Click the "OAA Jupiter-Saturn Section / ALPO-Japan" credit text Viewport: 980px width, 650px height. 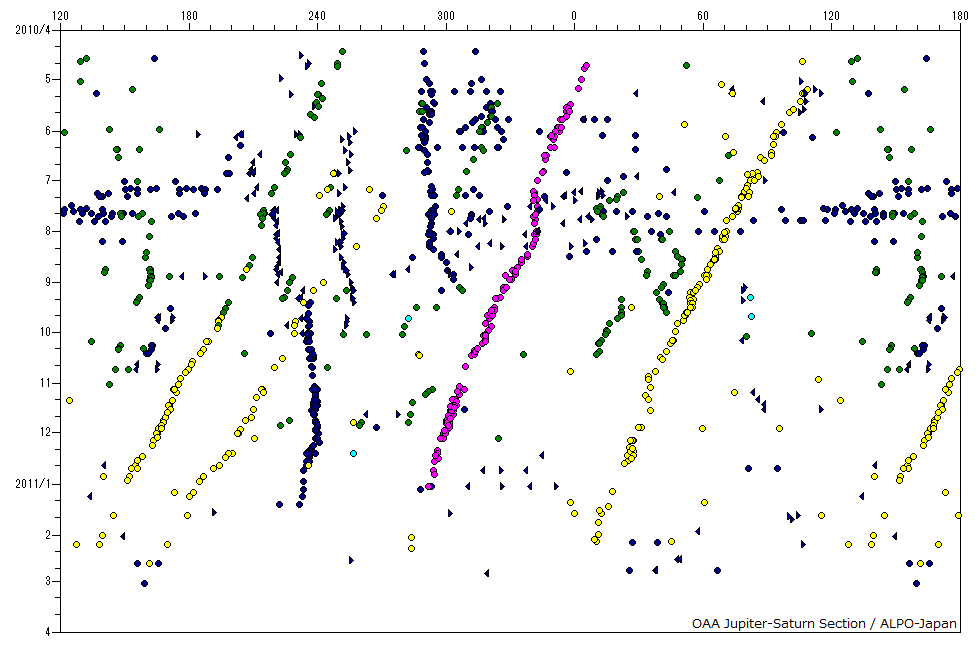pos(824,623)
